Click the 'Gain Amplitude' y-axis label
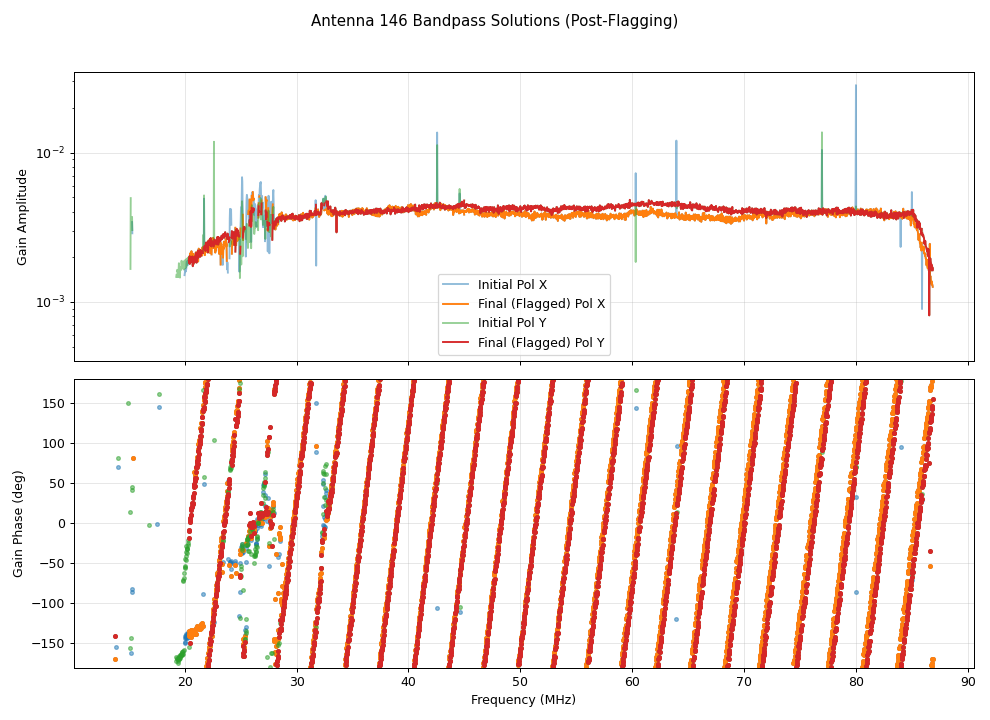 pos(23,217)
